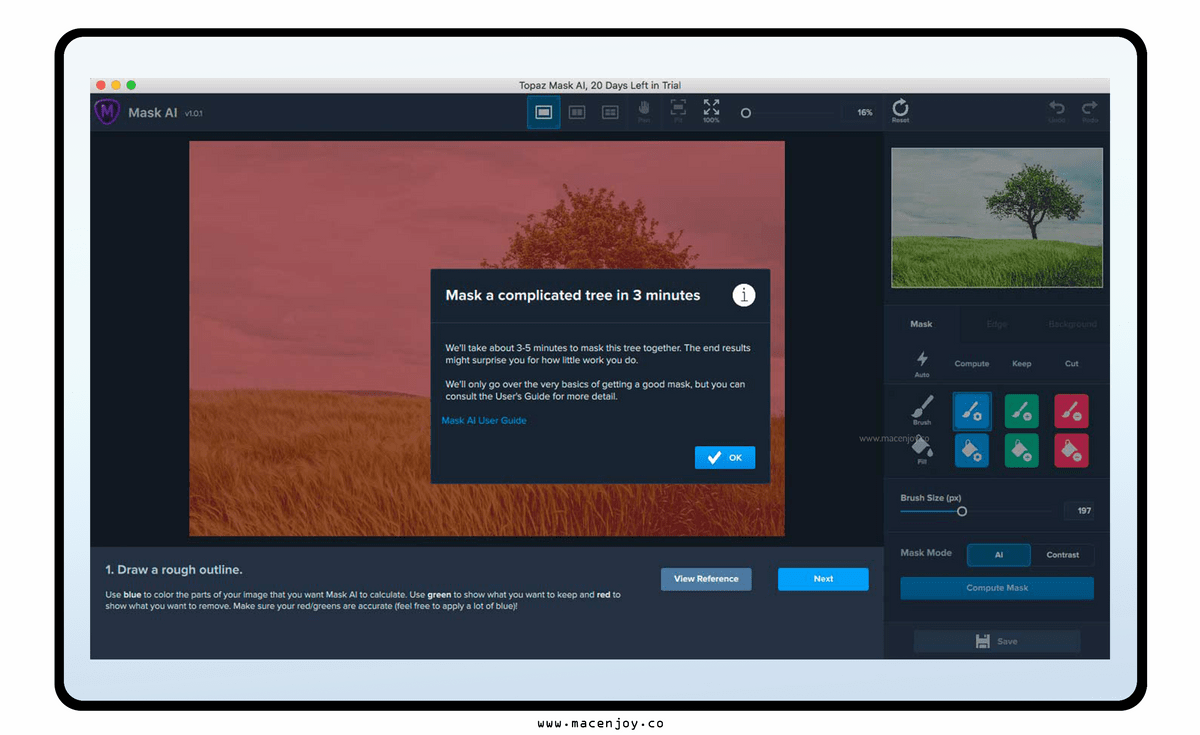Close the Topaz Mask AI window

coord(101,86)
